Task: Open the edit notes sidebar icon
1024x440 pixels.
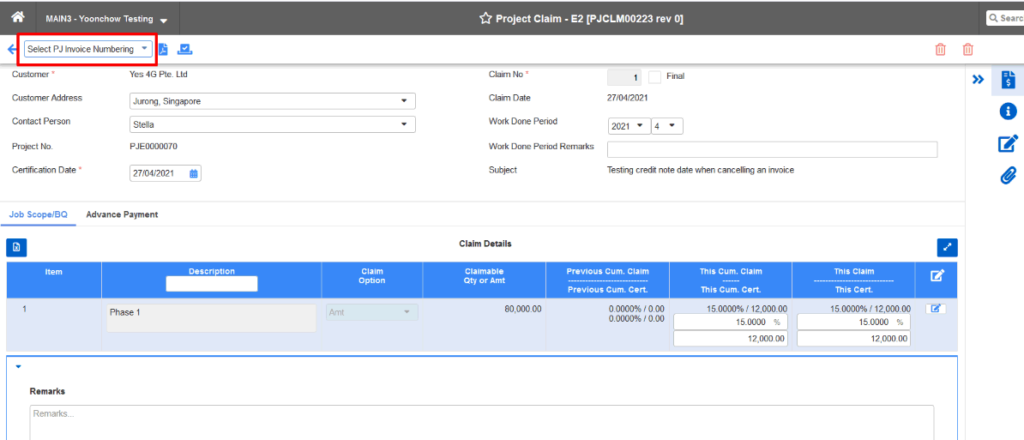Action: coord(1008,144)
